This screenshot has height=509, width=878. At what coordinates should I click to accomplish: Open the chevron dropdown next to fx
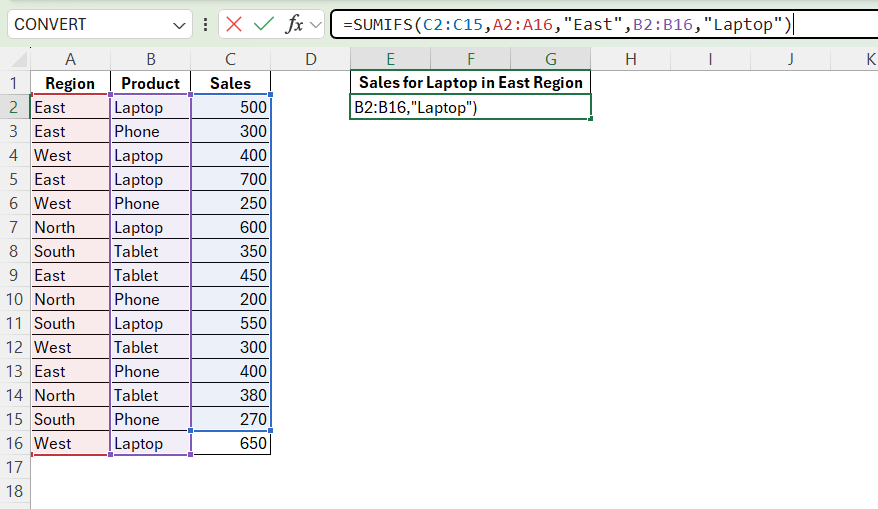tap(317, 24)
